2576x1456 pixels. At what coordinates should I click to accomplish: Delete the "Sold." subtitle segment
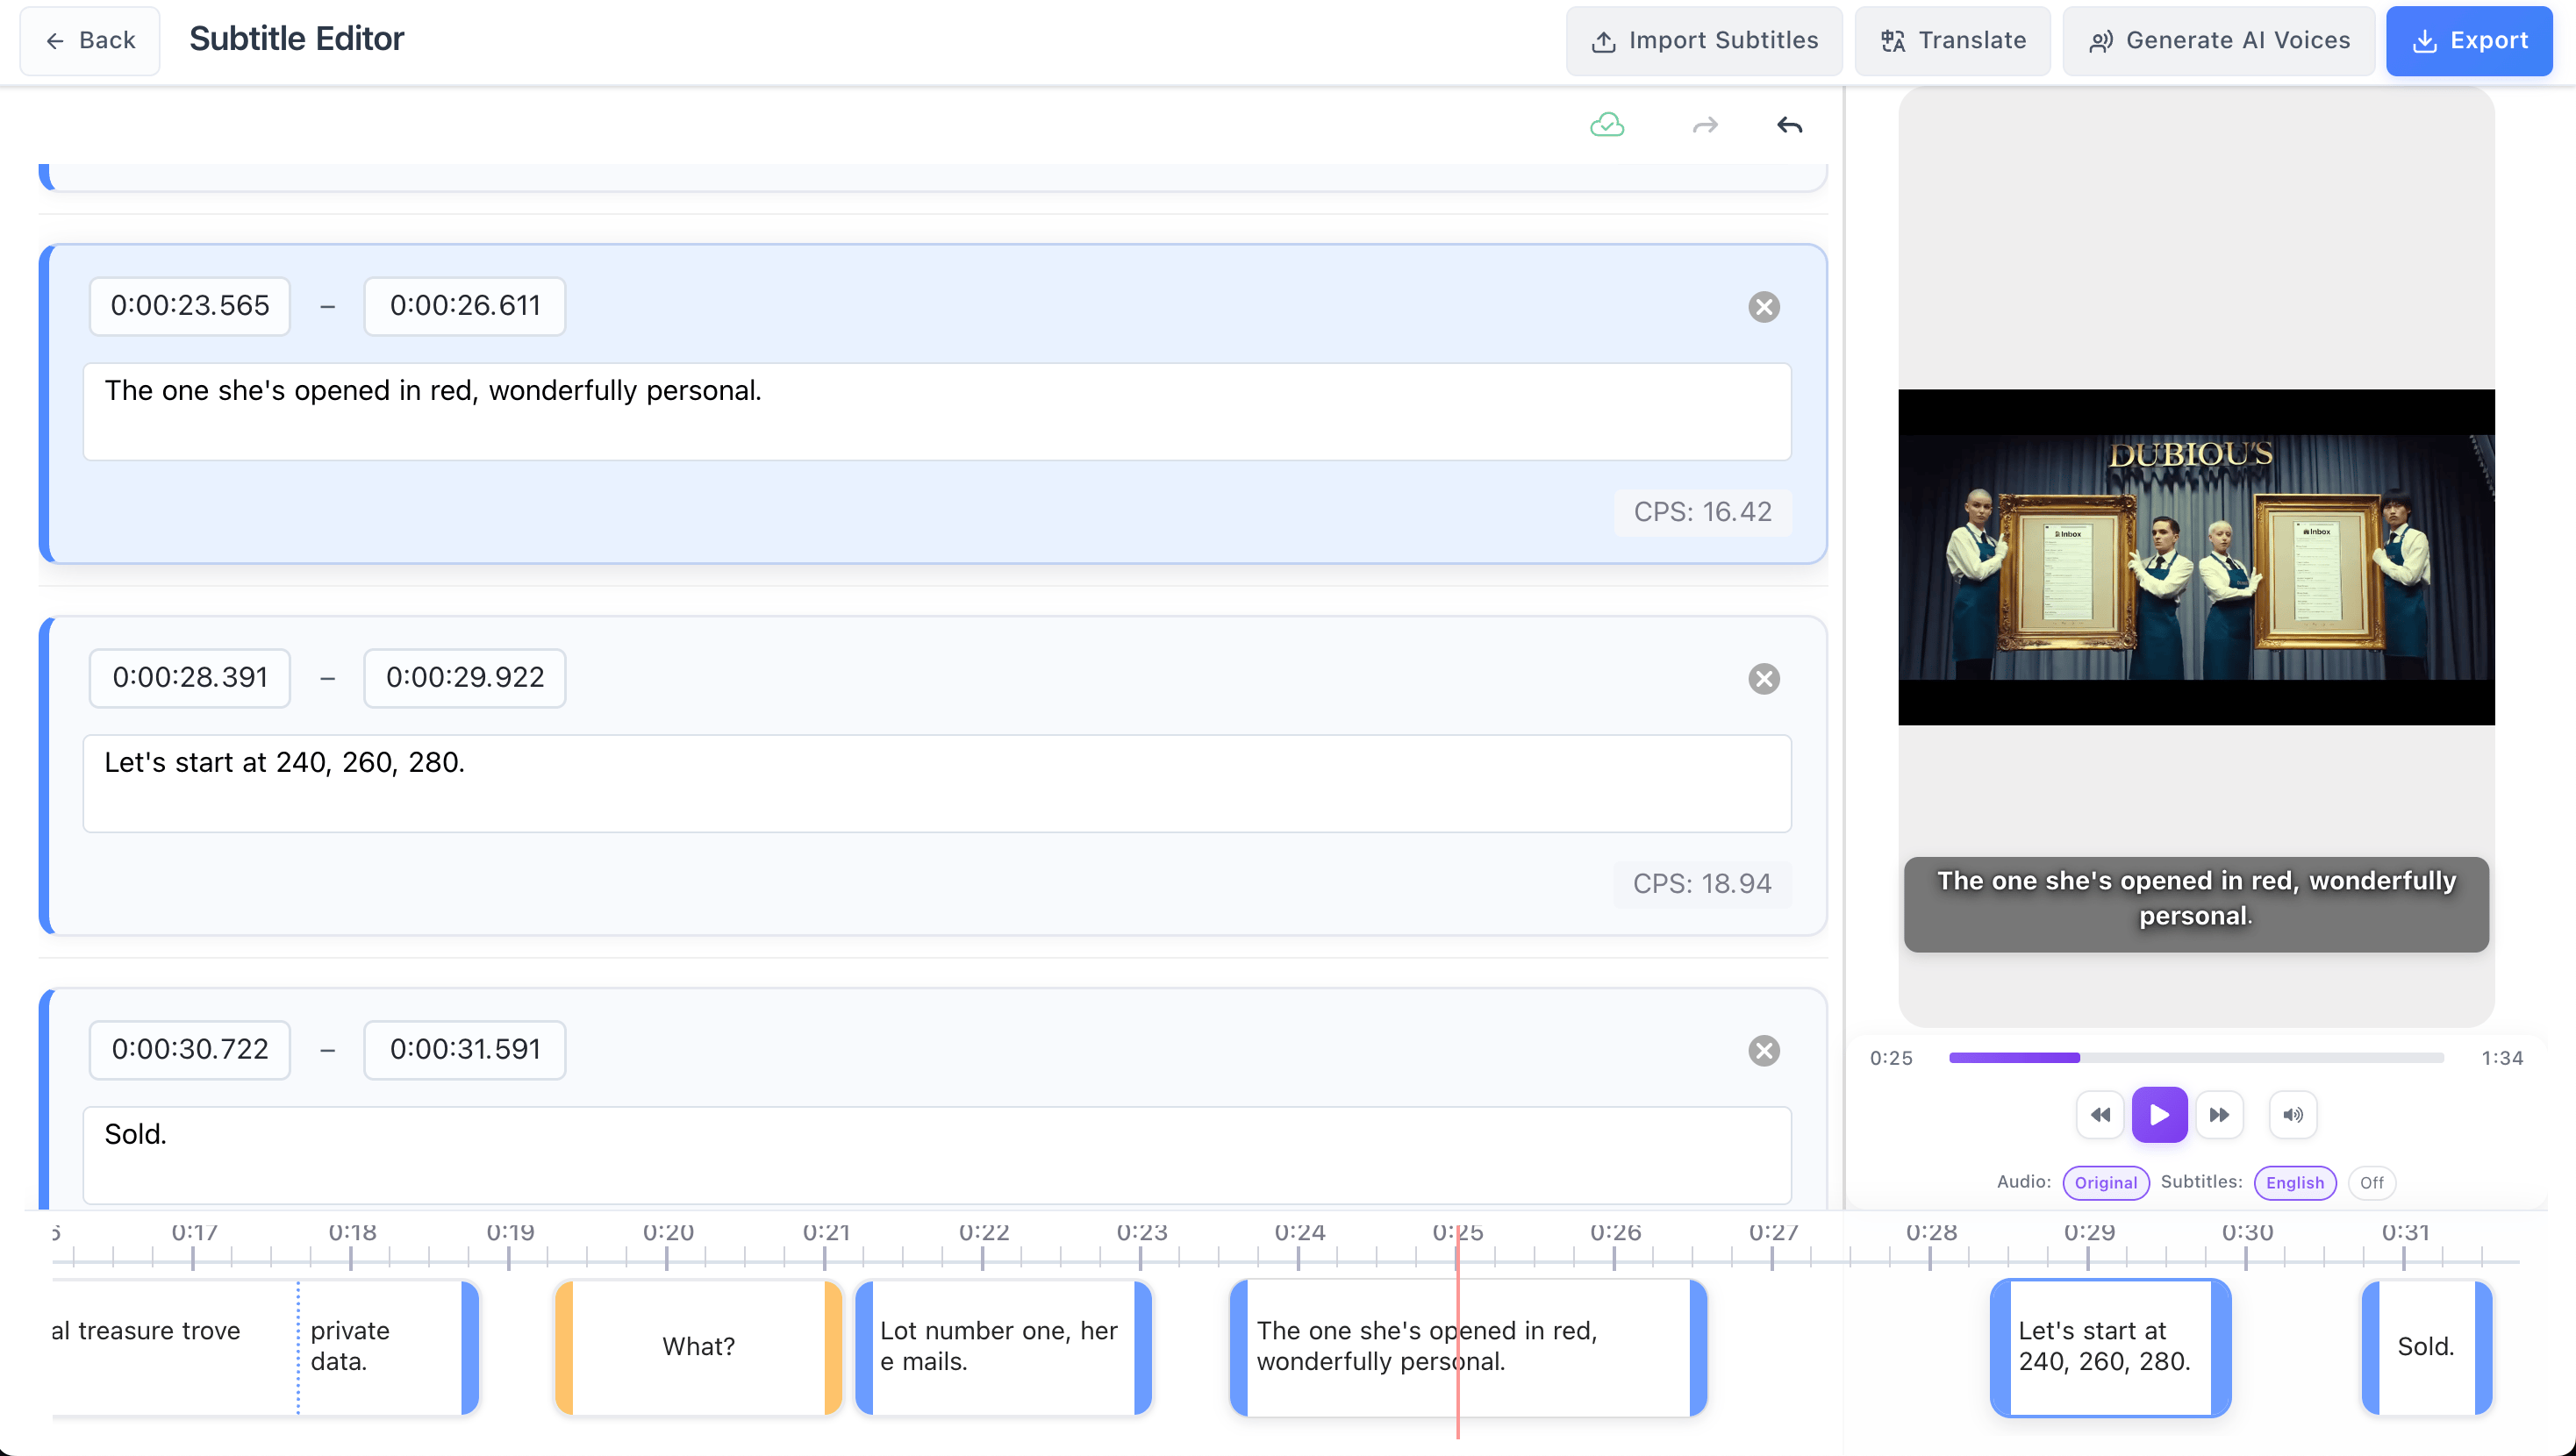(x=1764, y=1051)
